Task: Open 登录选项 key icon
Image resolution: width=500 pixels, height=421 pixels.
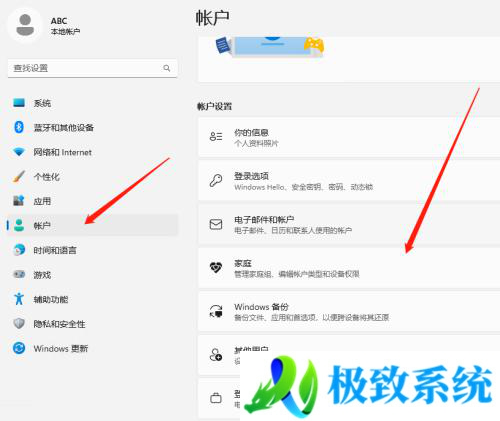Action: point(216,180)
